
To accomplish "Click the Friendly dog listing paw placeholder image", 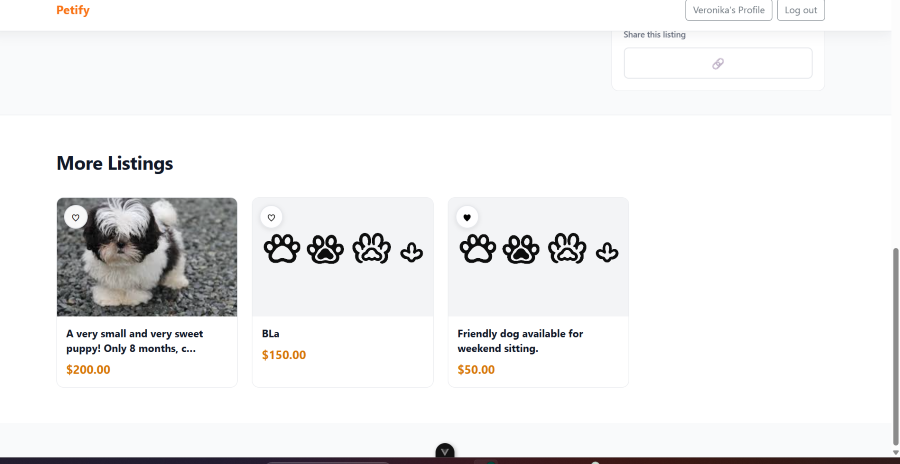I will tap(538, 258).
